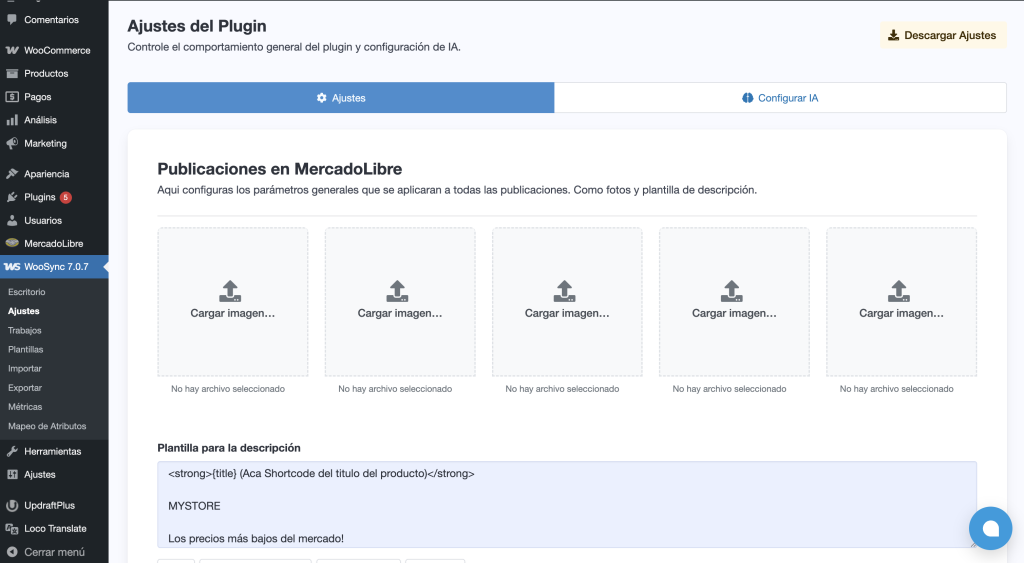Open Usuarios in the sidebar
This screenshot has width=1024, height=563.
tap(54, 221)
